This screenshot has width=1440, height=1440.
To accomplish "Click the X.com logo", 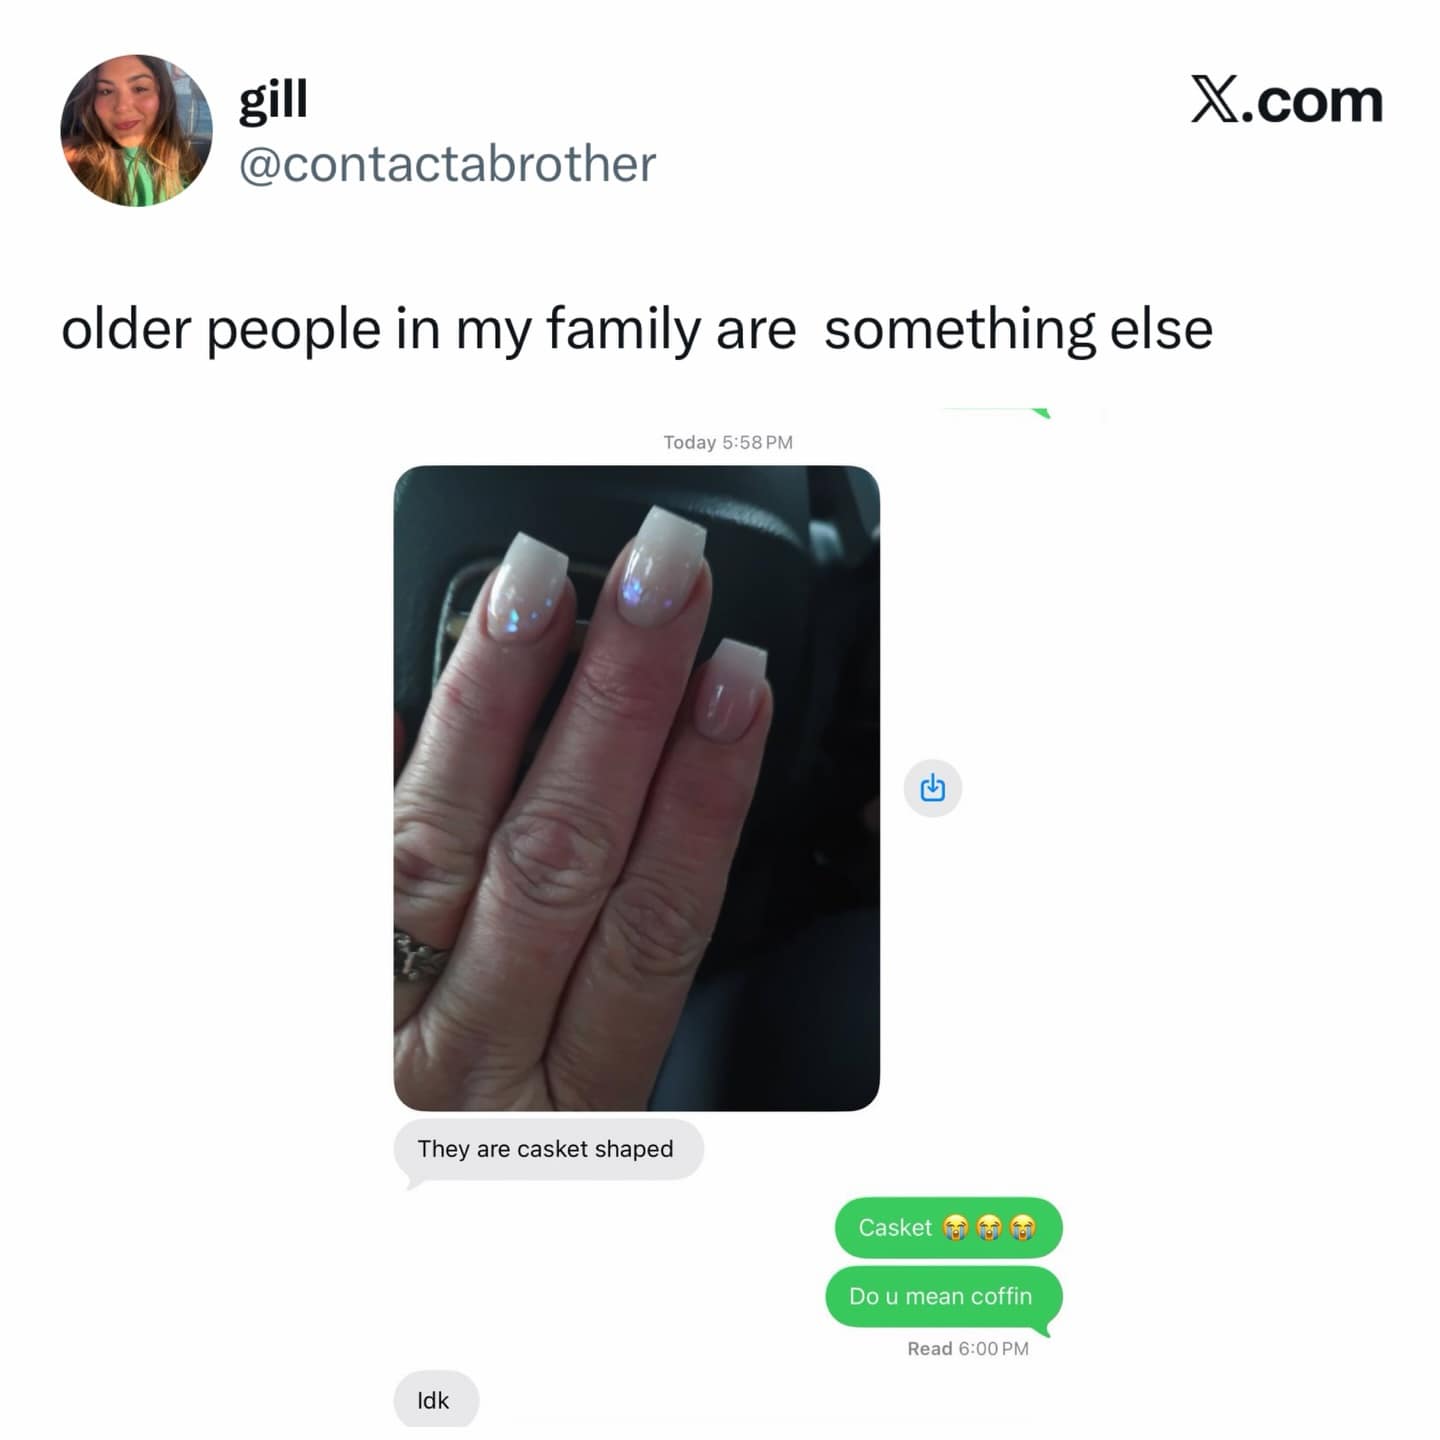I will pyautogui.click(x=1286, y=100).
